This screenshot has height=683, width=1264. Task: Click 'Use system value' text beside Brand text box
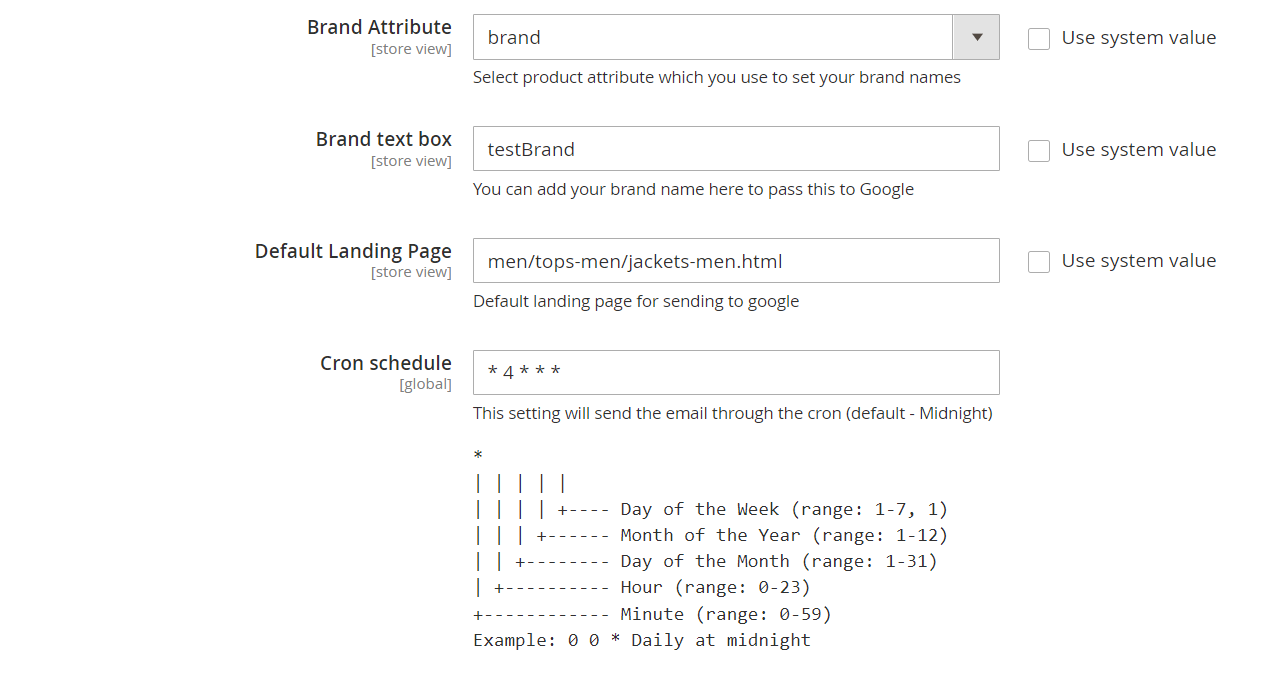1138,150
